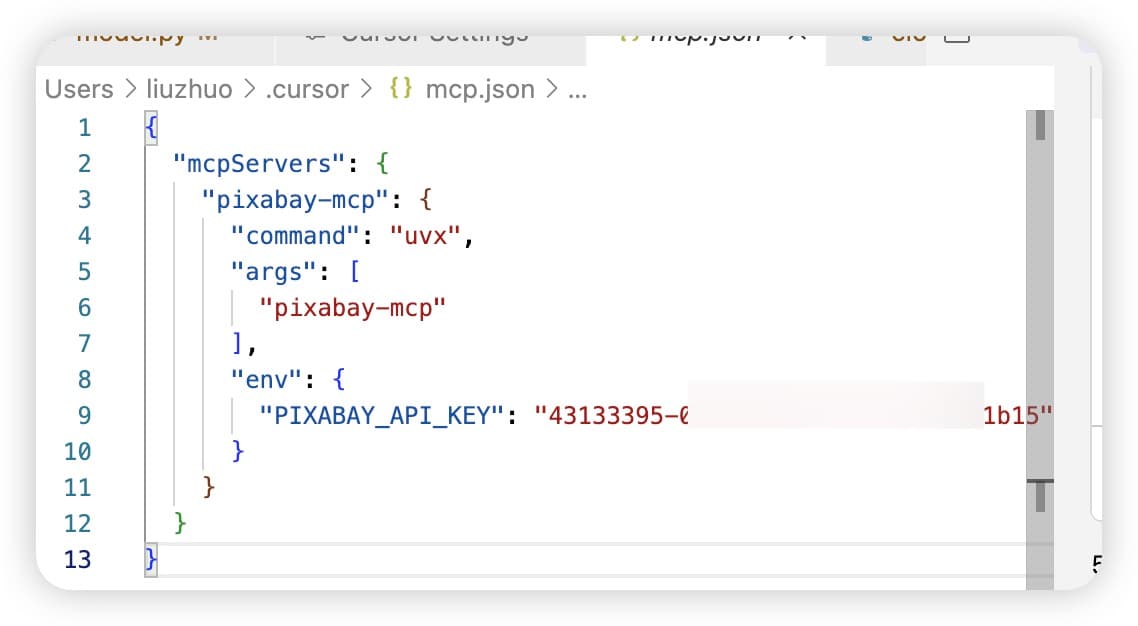Click the "PIXABAY_API_KEY" key text
This screenshot has height=626, width=1138.
(381, 416)
